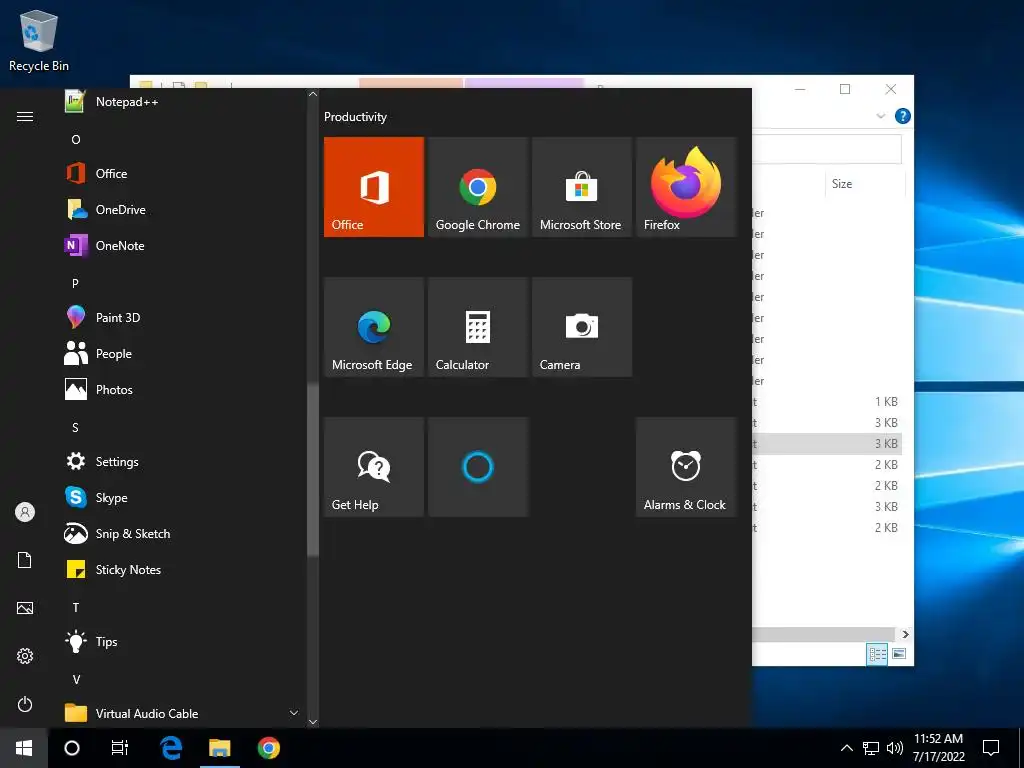Screen dimensions: 1024x768
Task: Jump to letter V section header
Action: tap(76, 680)
